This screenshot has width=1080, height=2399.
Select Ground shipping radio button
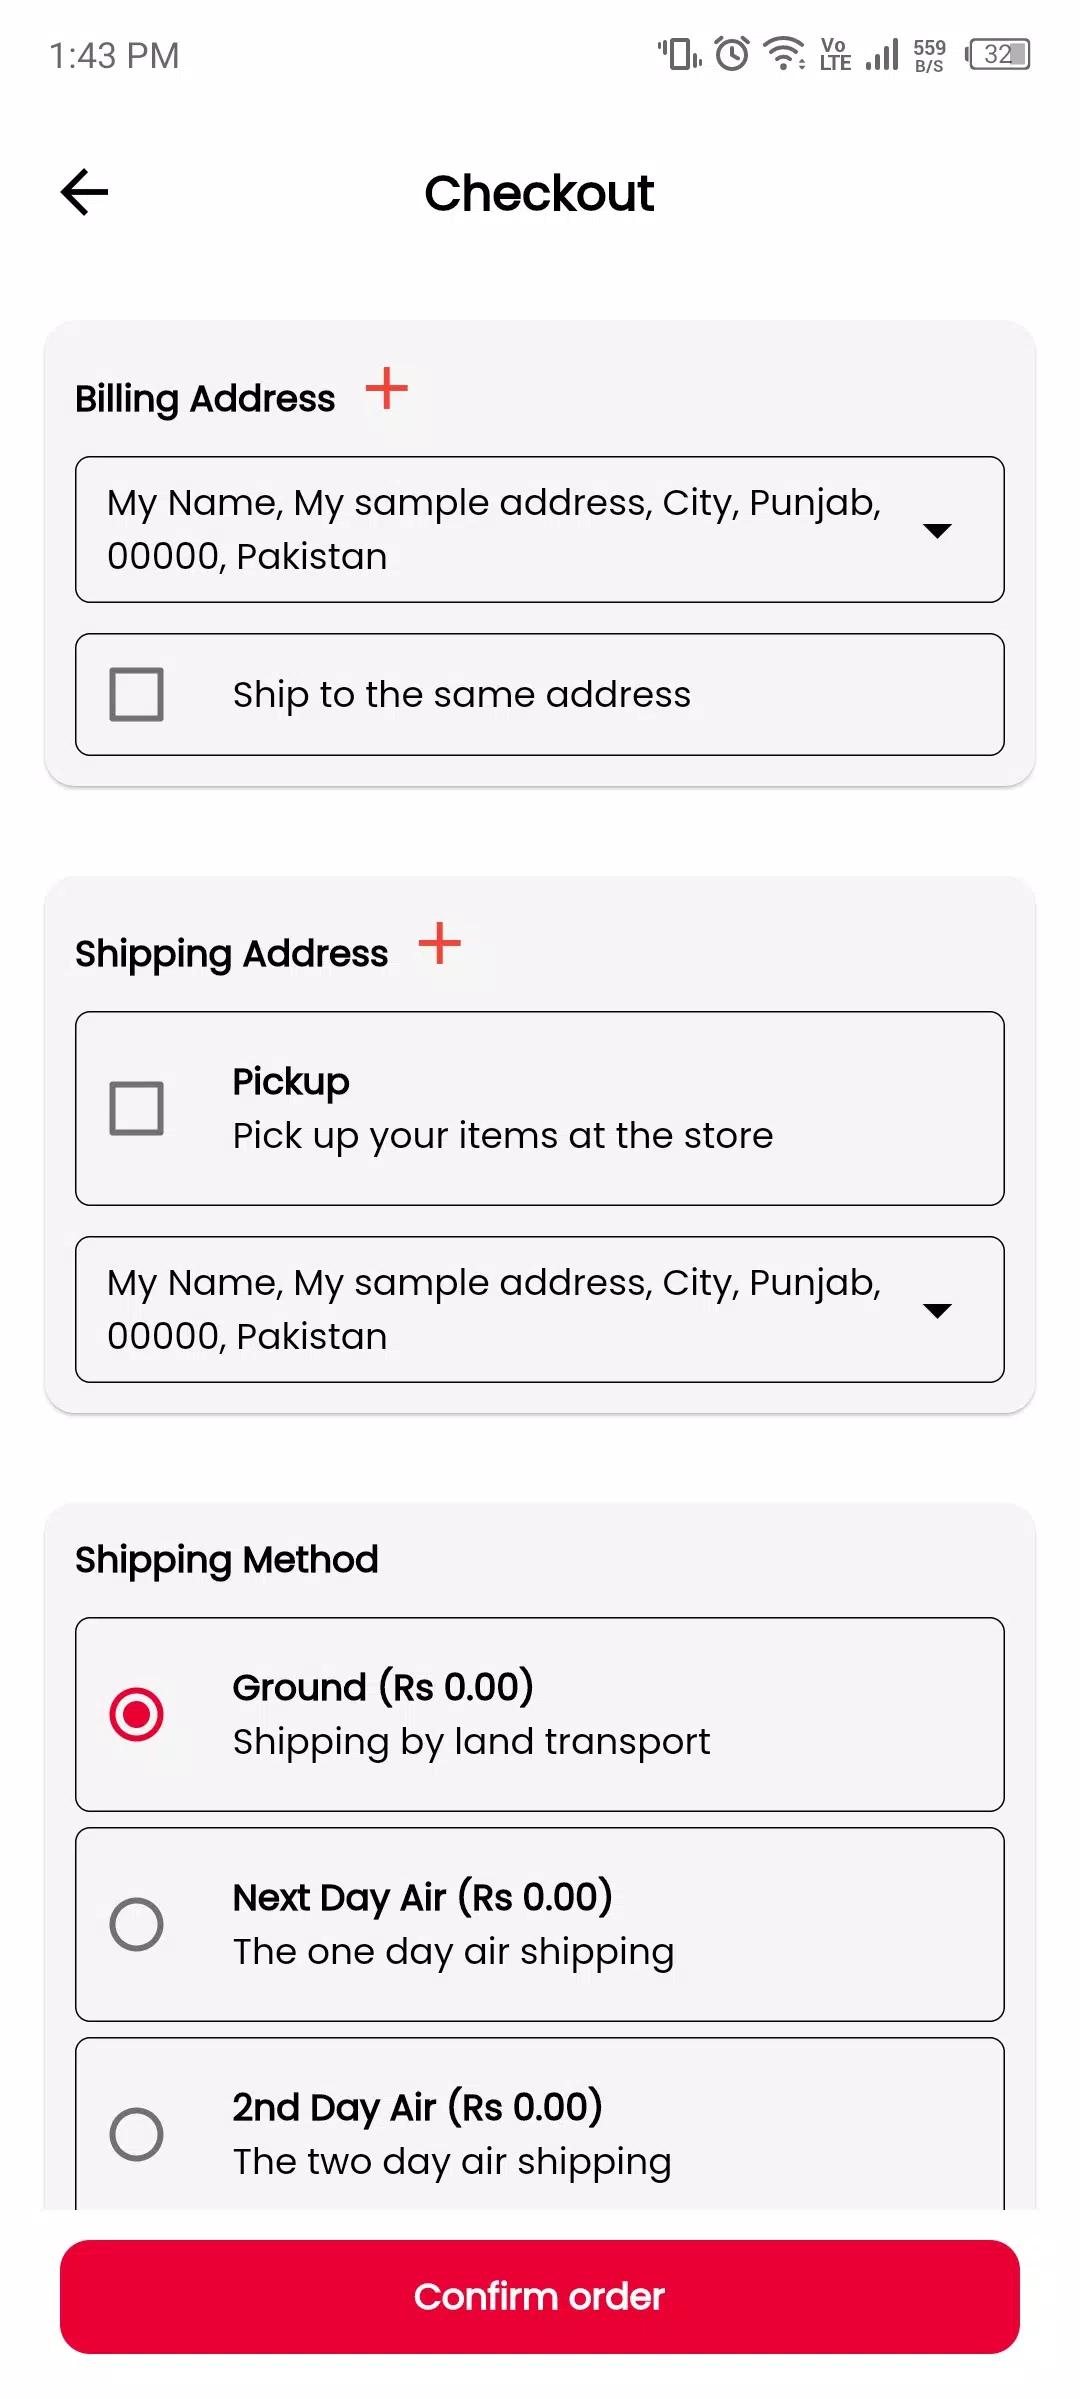[136, 1714]
